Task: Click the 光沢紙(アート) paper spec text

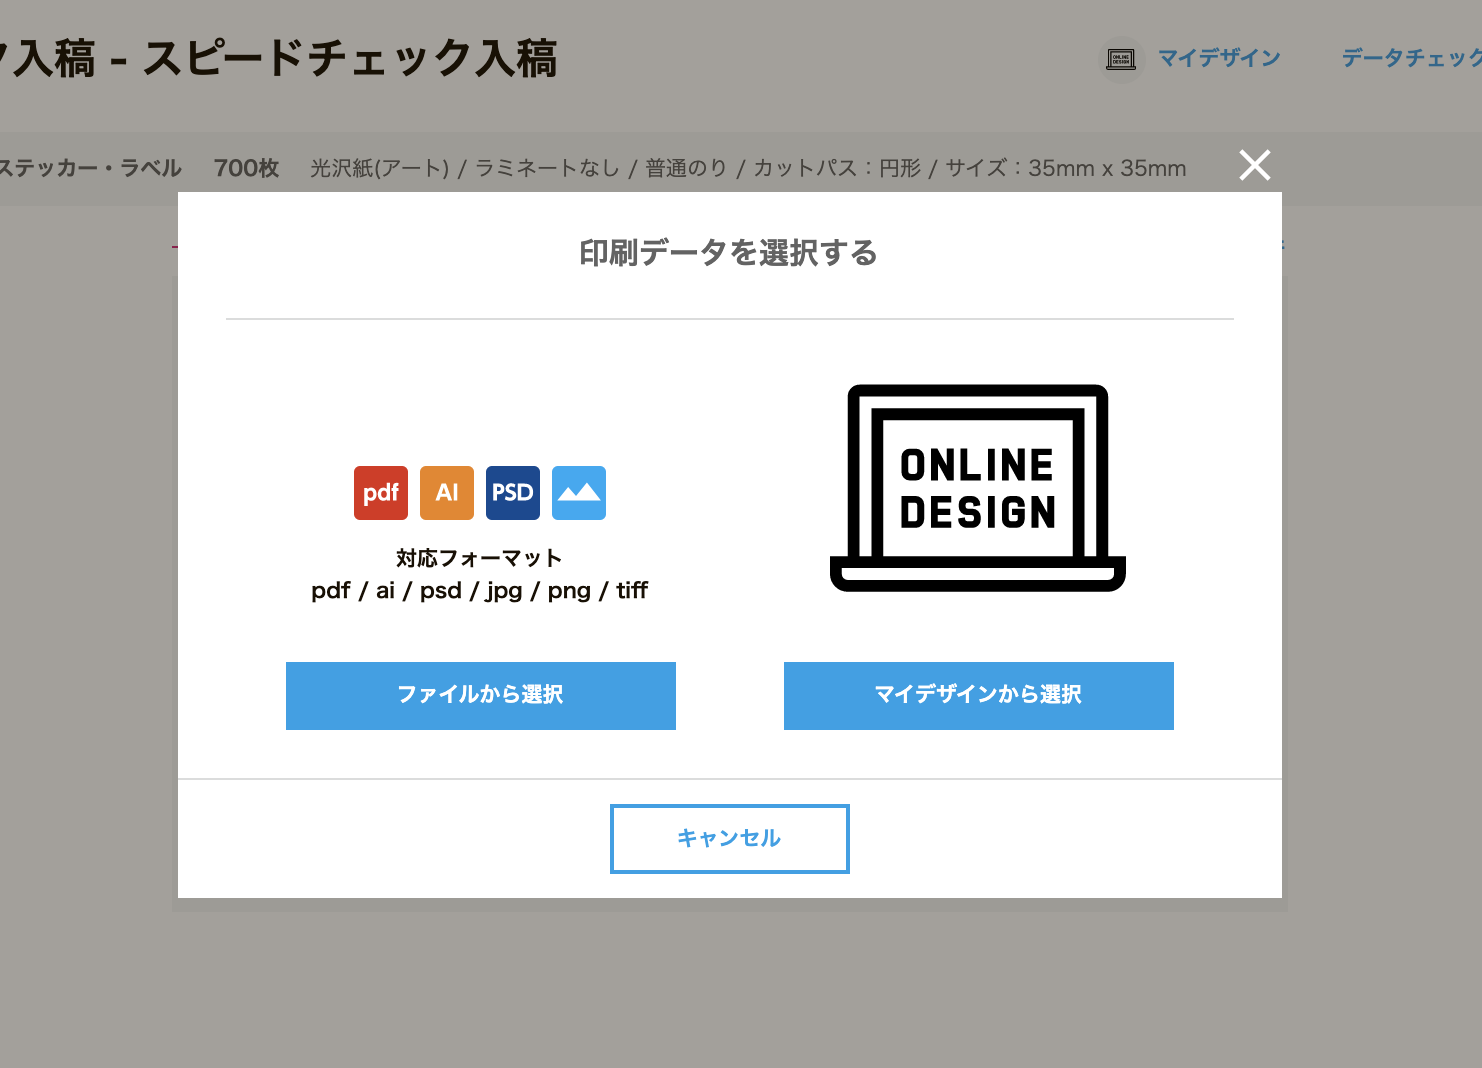Action: [380, 168]
